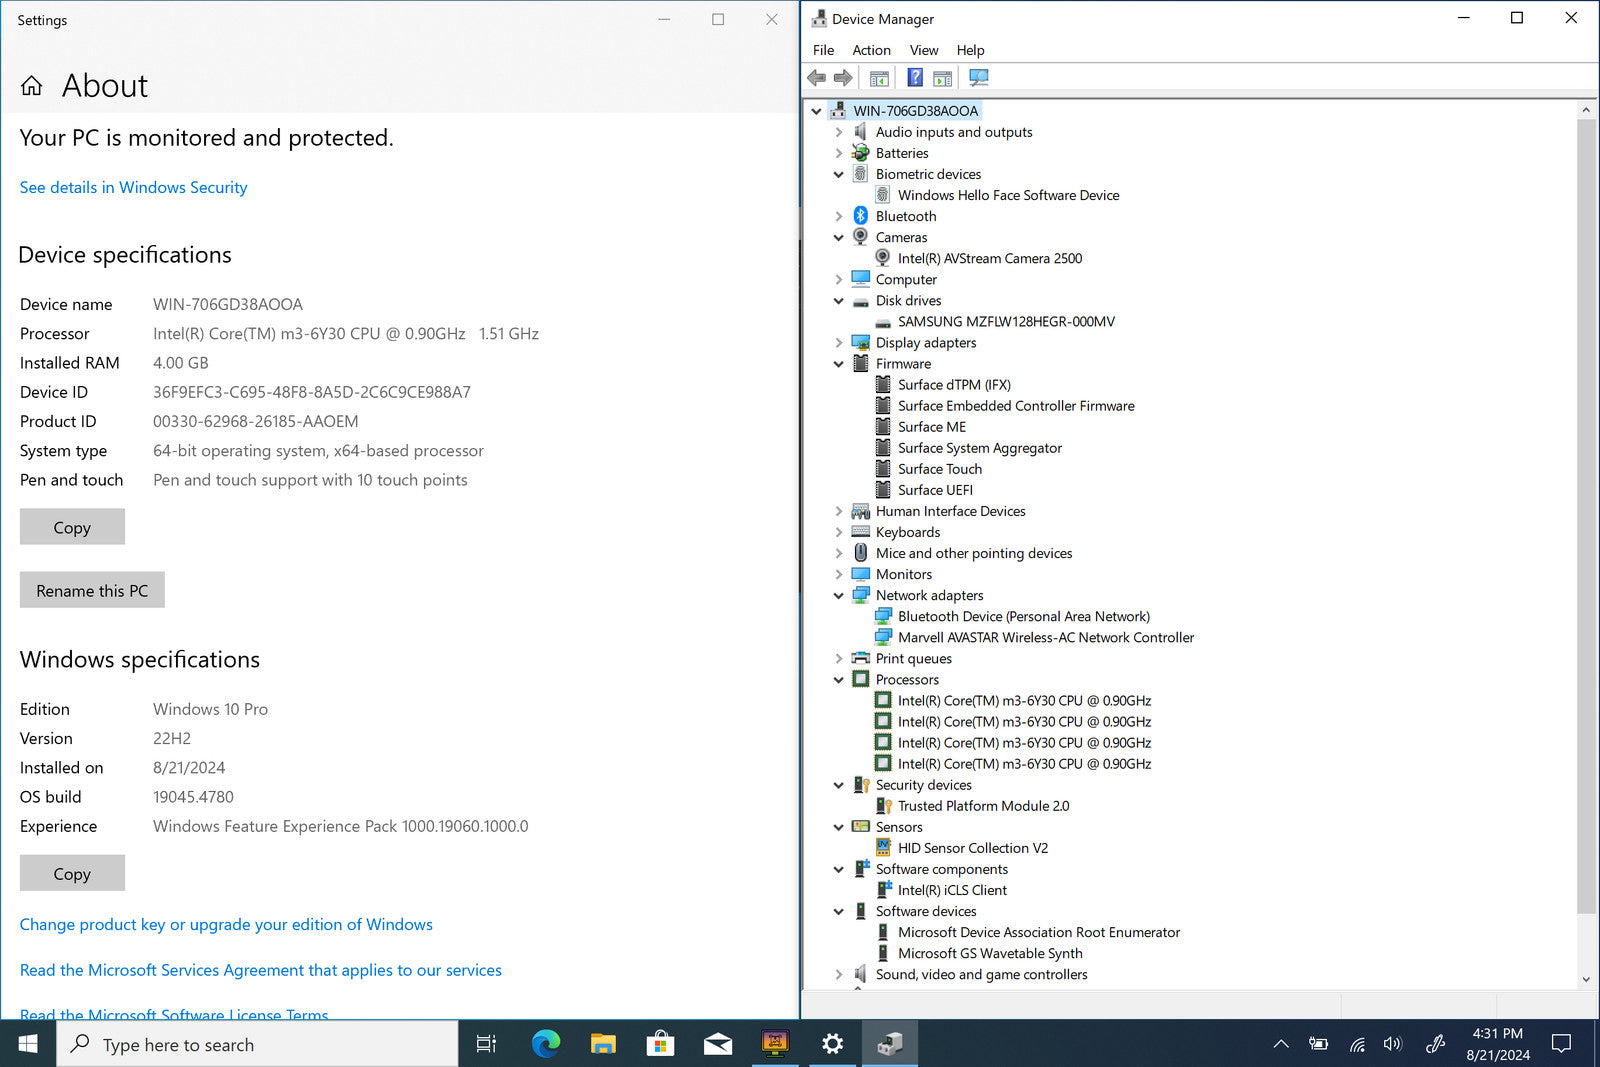The height and width of the screenshot is (1067, 1600).
Task: Open the View menu in Device Manager
Action: point(924,50)
